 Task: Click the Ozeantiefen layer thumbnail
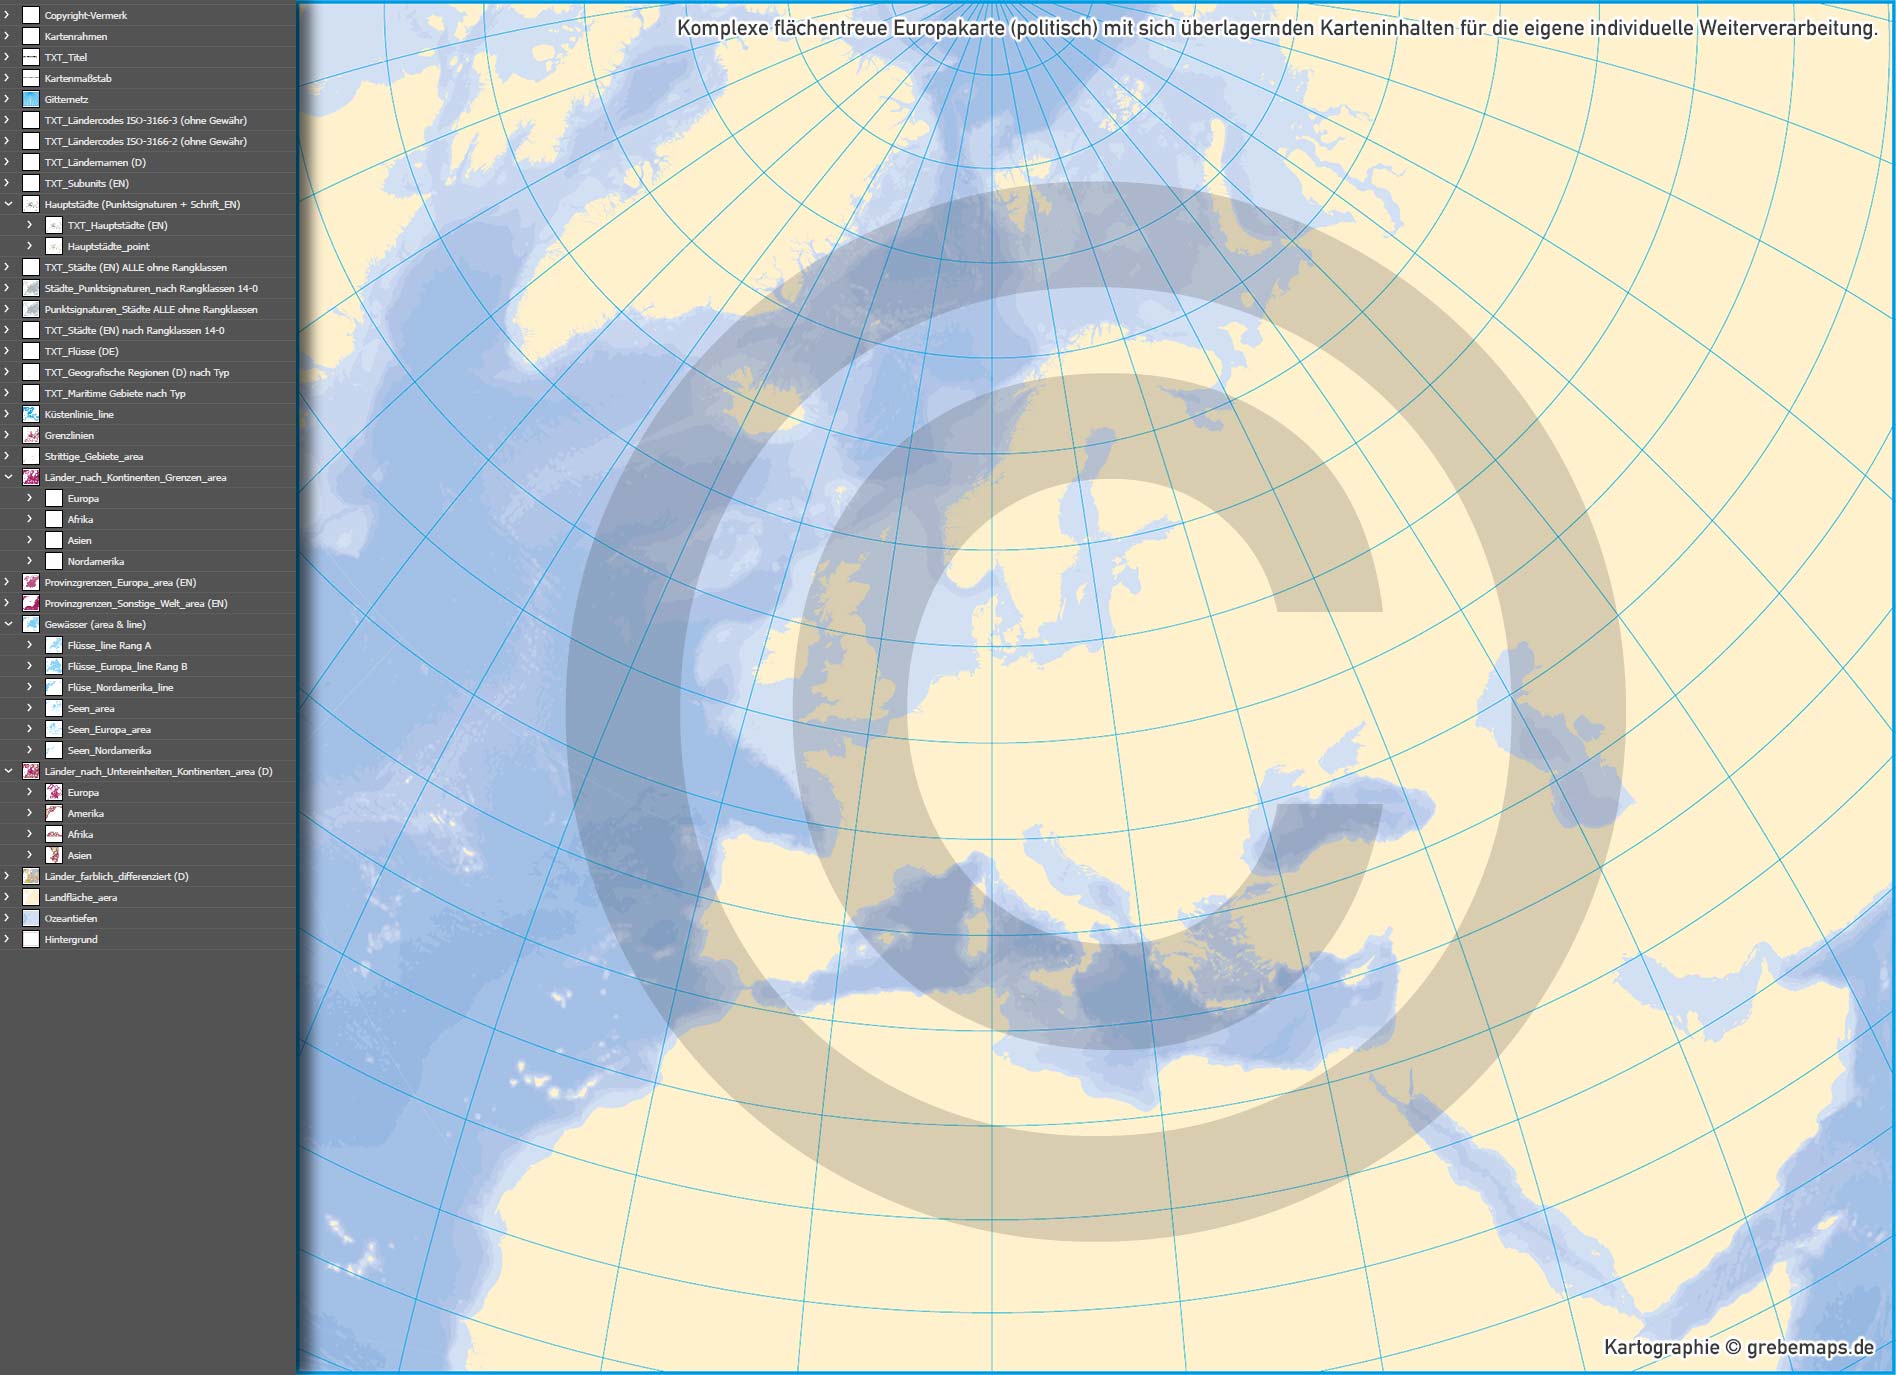point(31,918)
